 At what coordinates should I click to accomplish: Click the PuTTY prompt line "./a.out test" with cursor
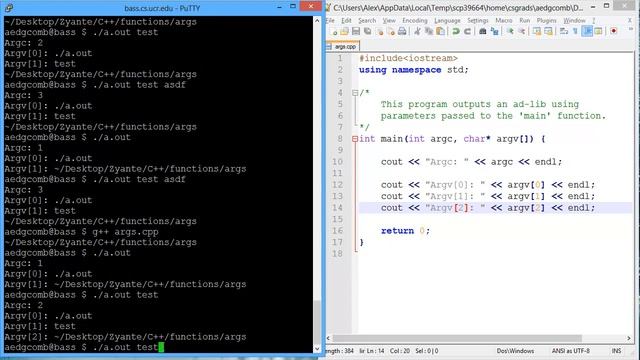(x=84, y=347)
